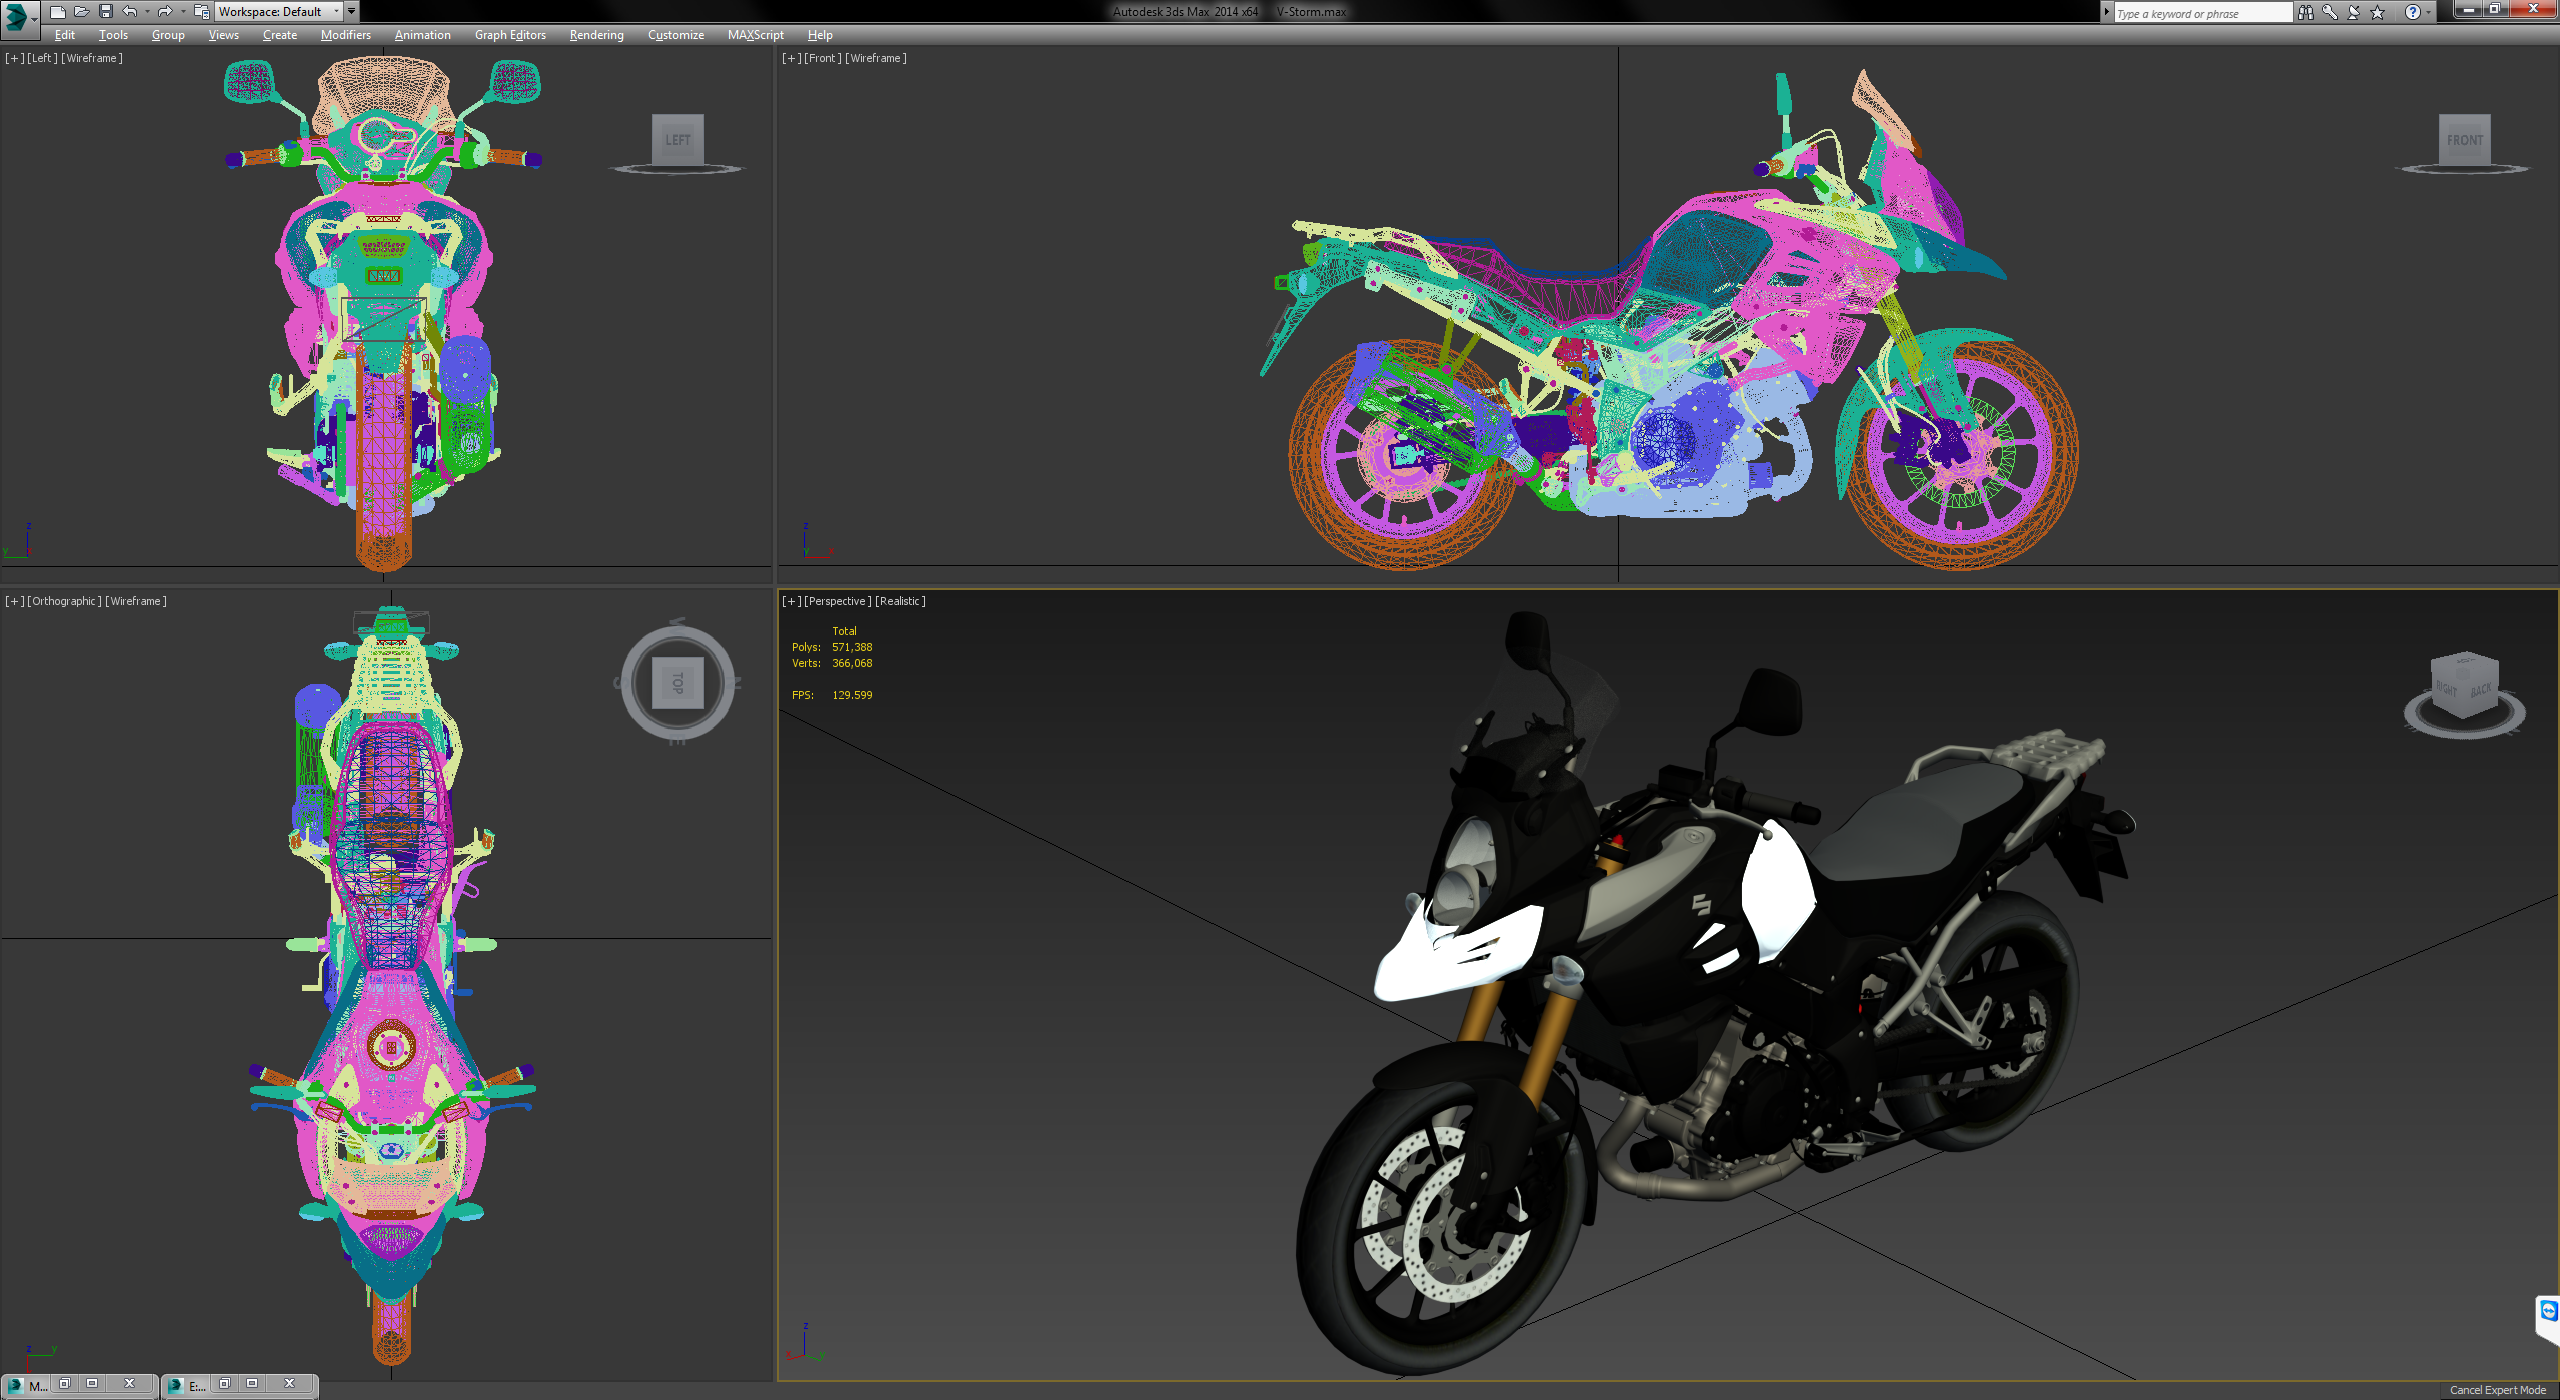
Task: Click the Redo arrow icon
Action: point(165,12)
